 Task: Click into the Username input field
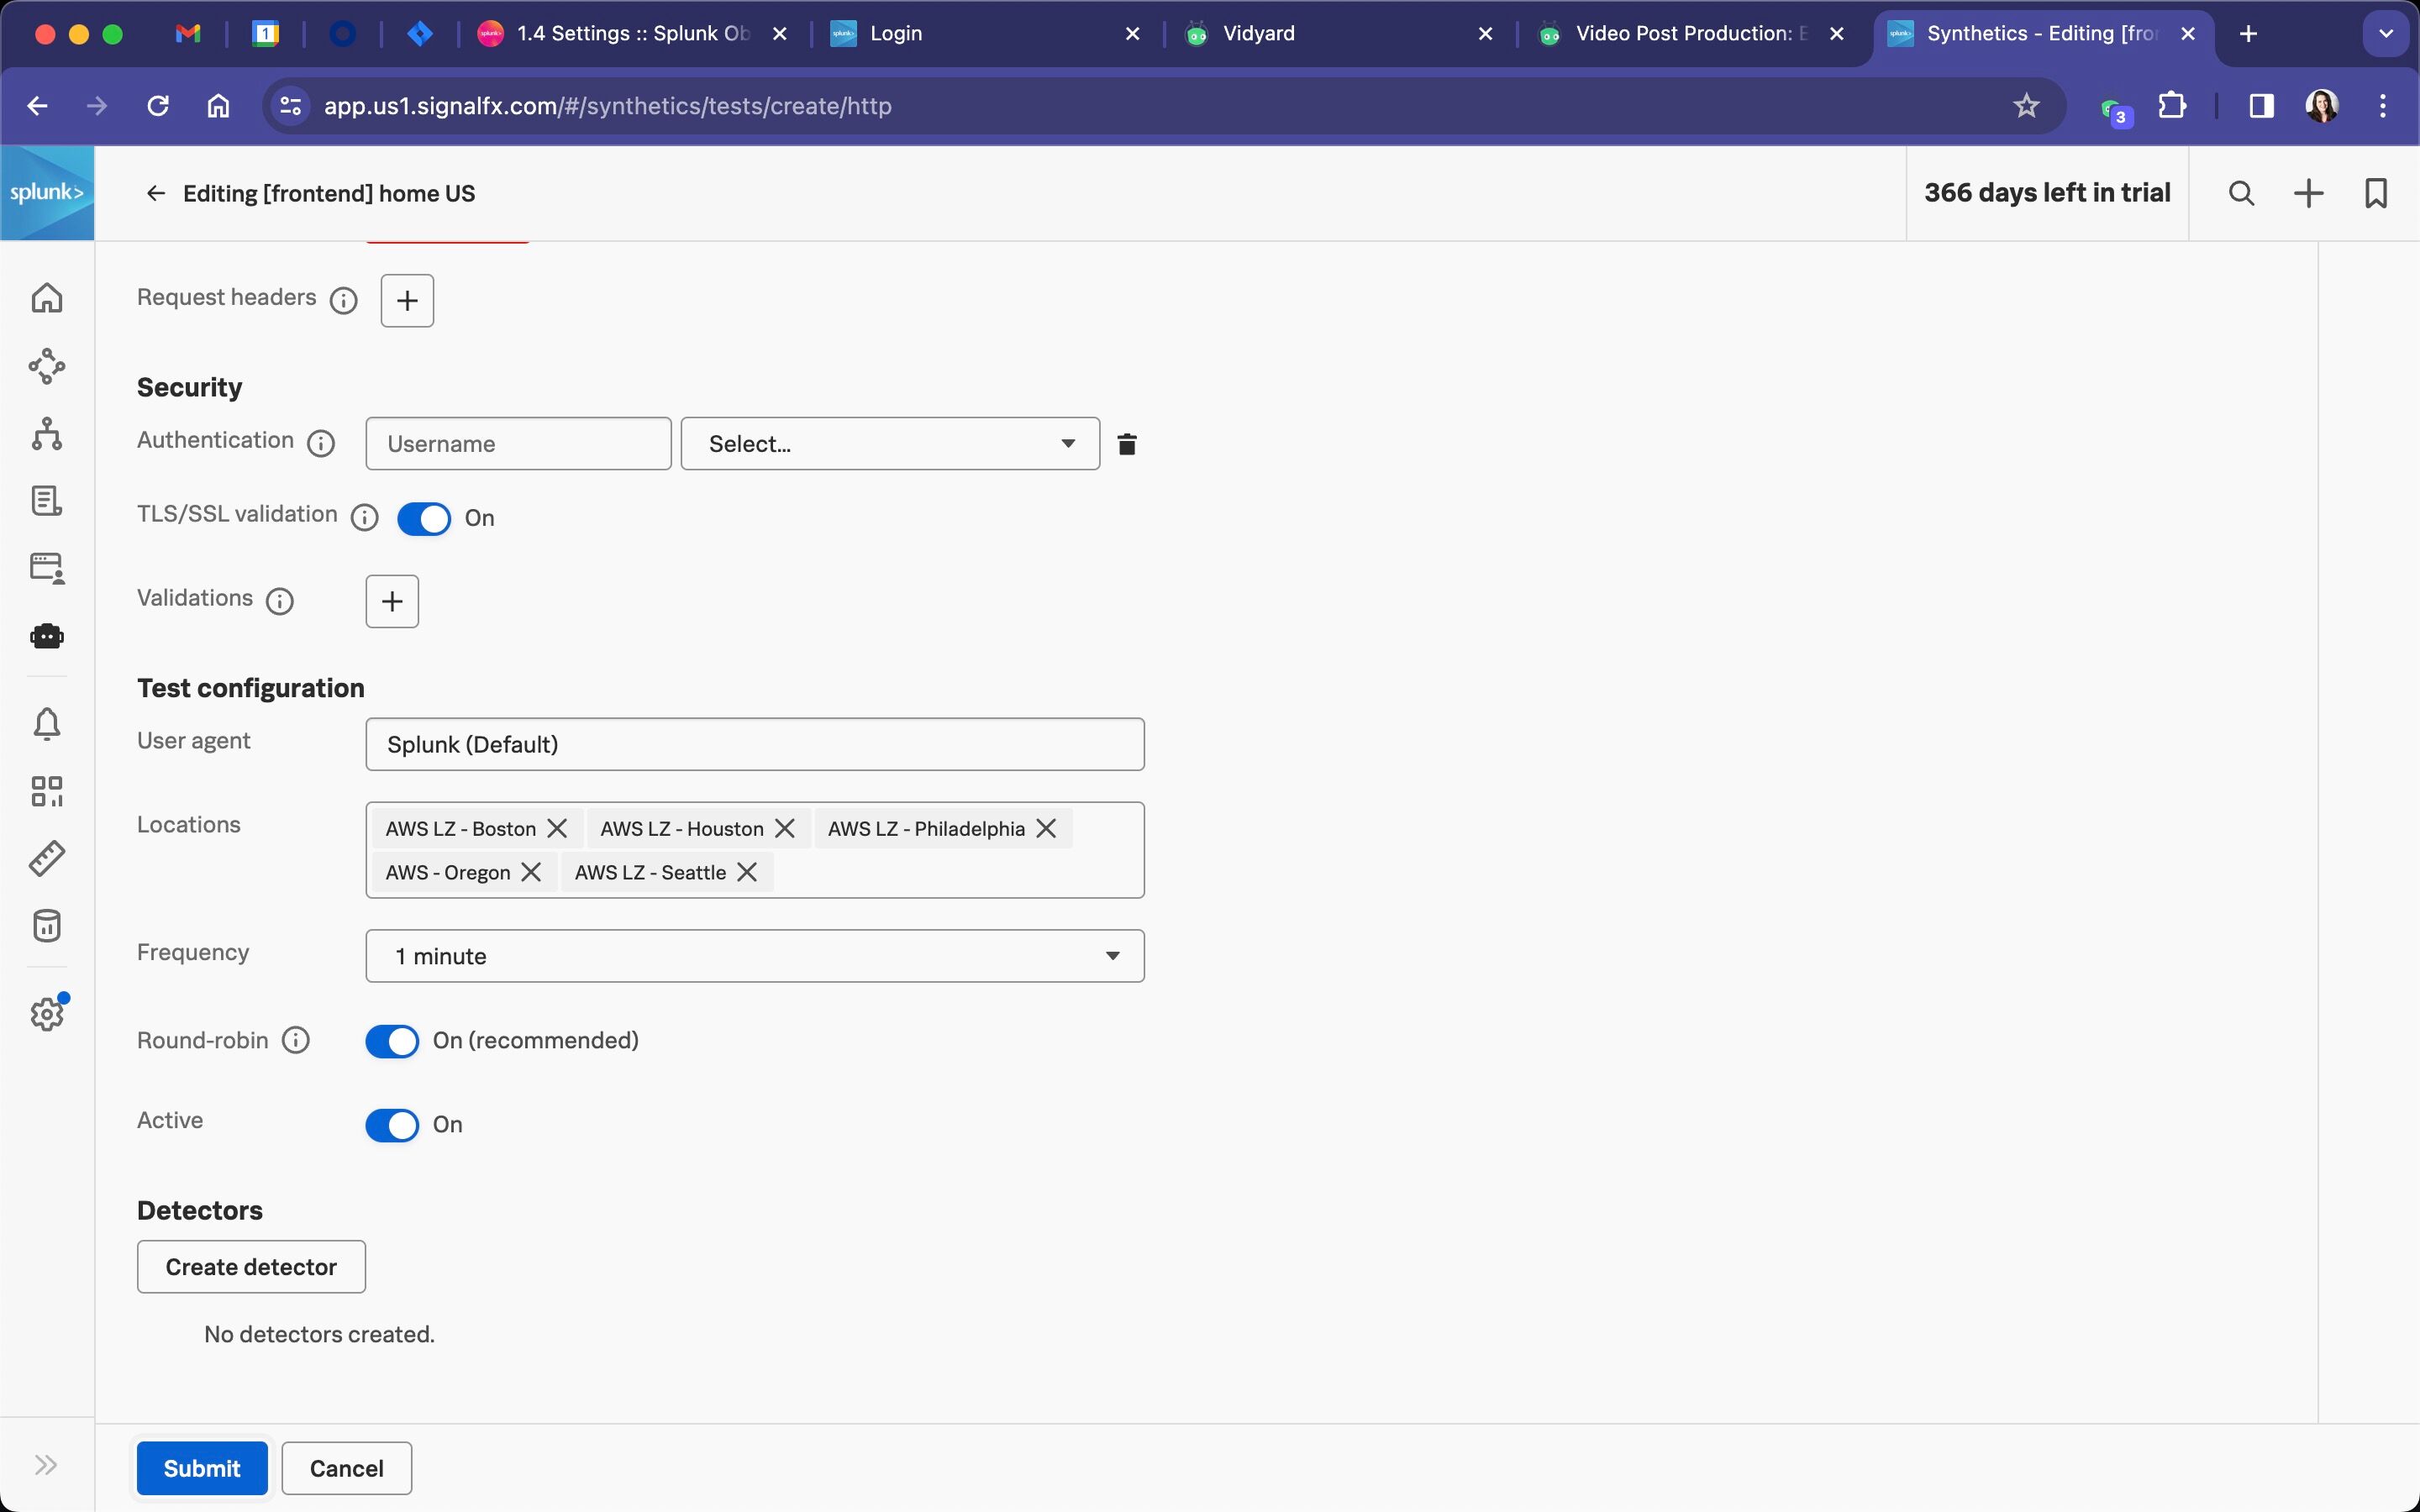518,444
